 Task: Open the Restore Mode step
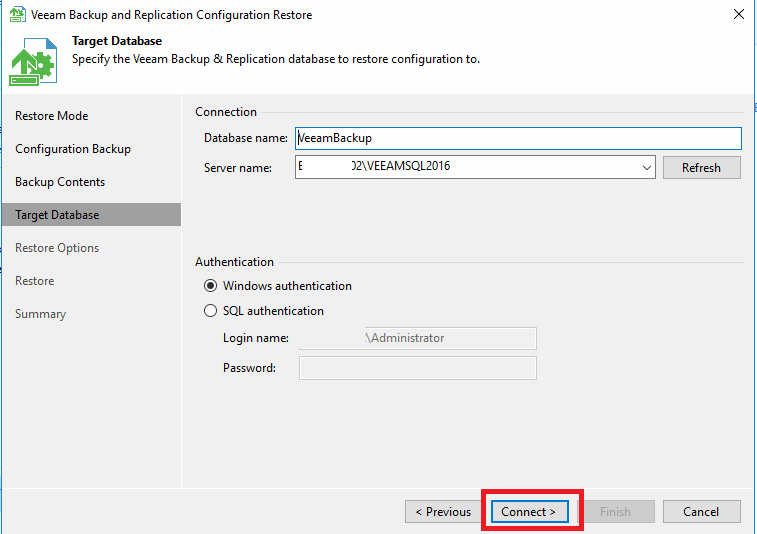point(52,116)
